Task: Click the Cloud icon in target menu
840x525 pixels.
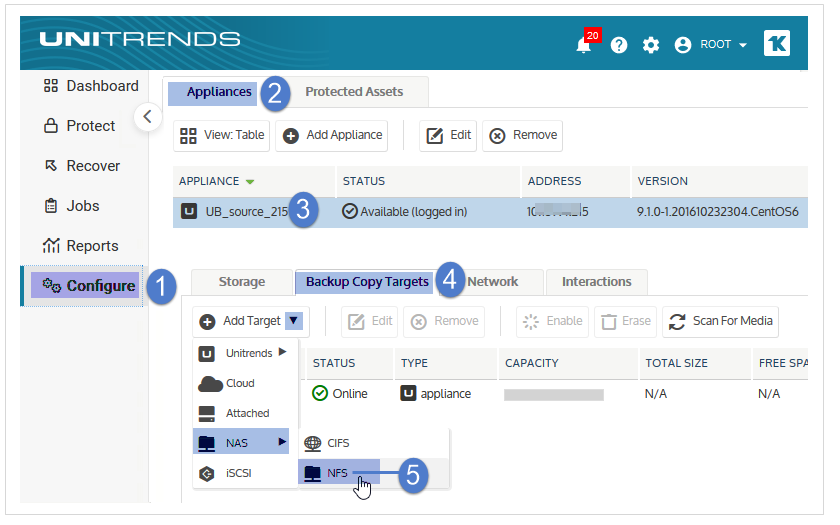Action: (210, 384)
